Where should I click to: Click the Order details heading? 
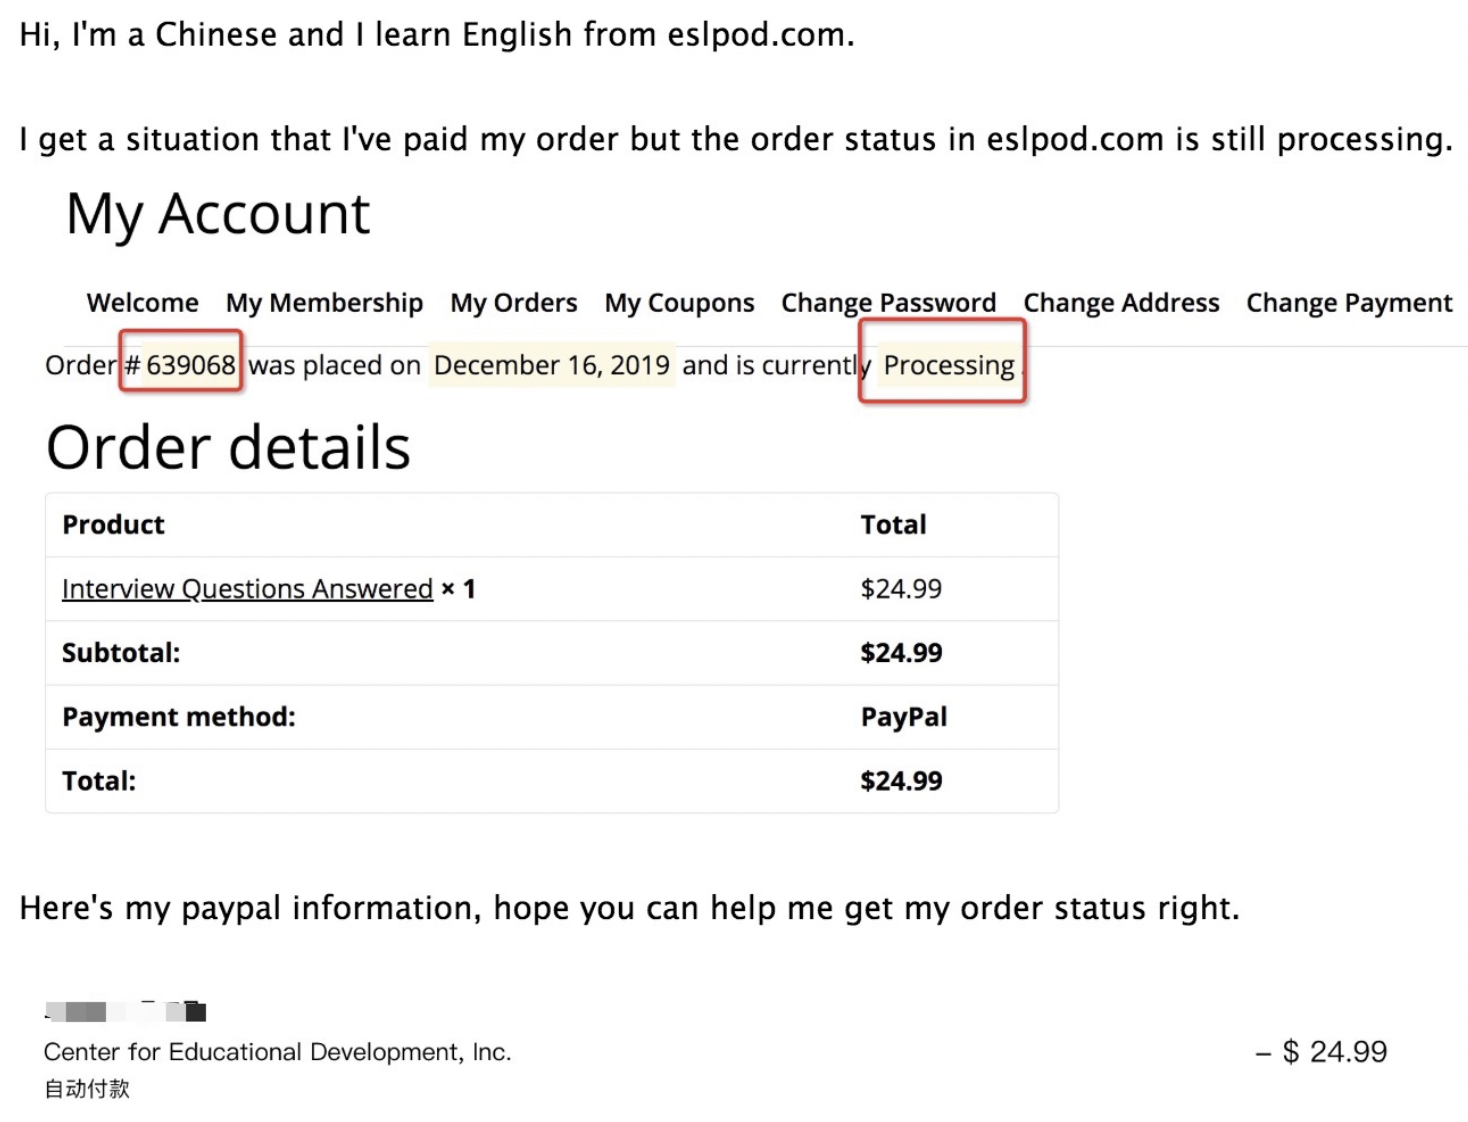coord(229,446)
